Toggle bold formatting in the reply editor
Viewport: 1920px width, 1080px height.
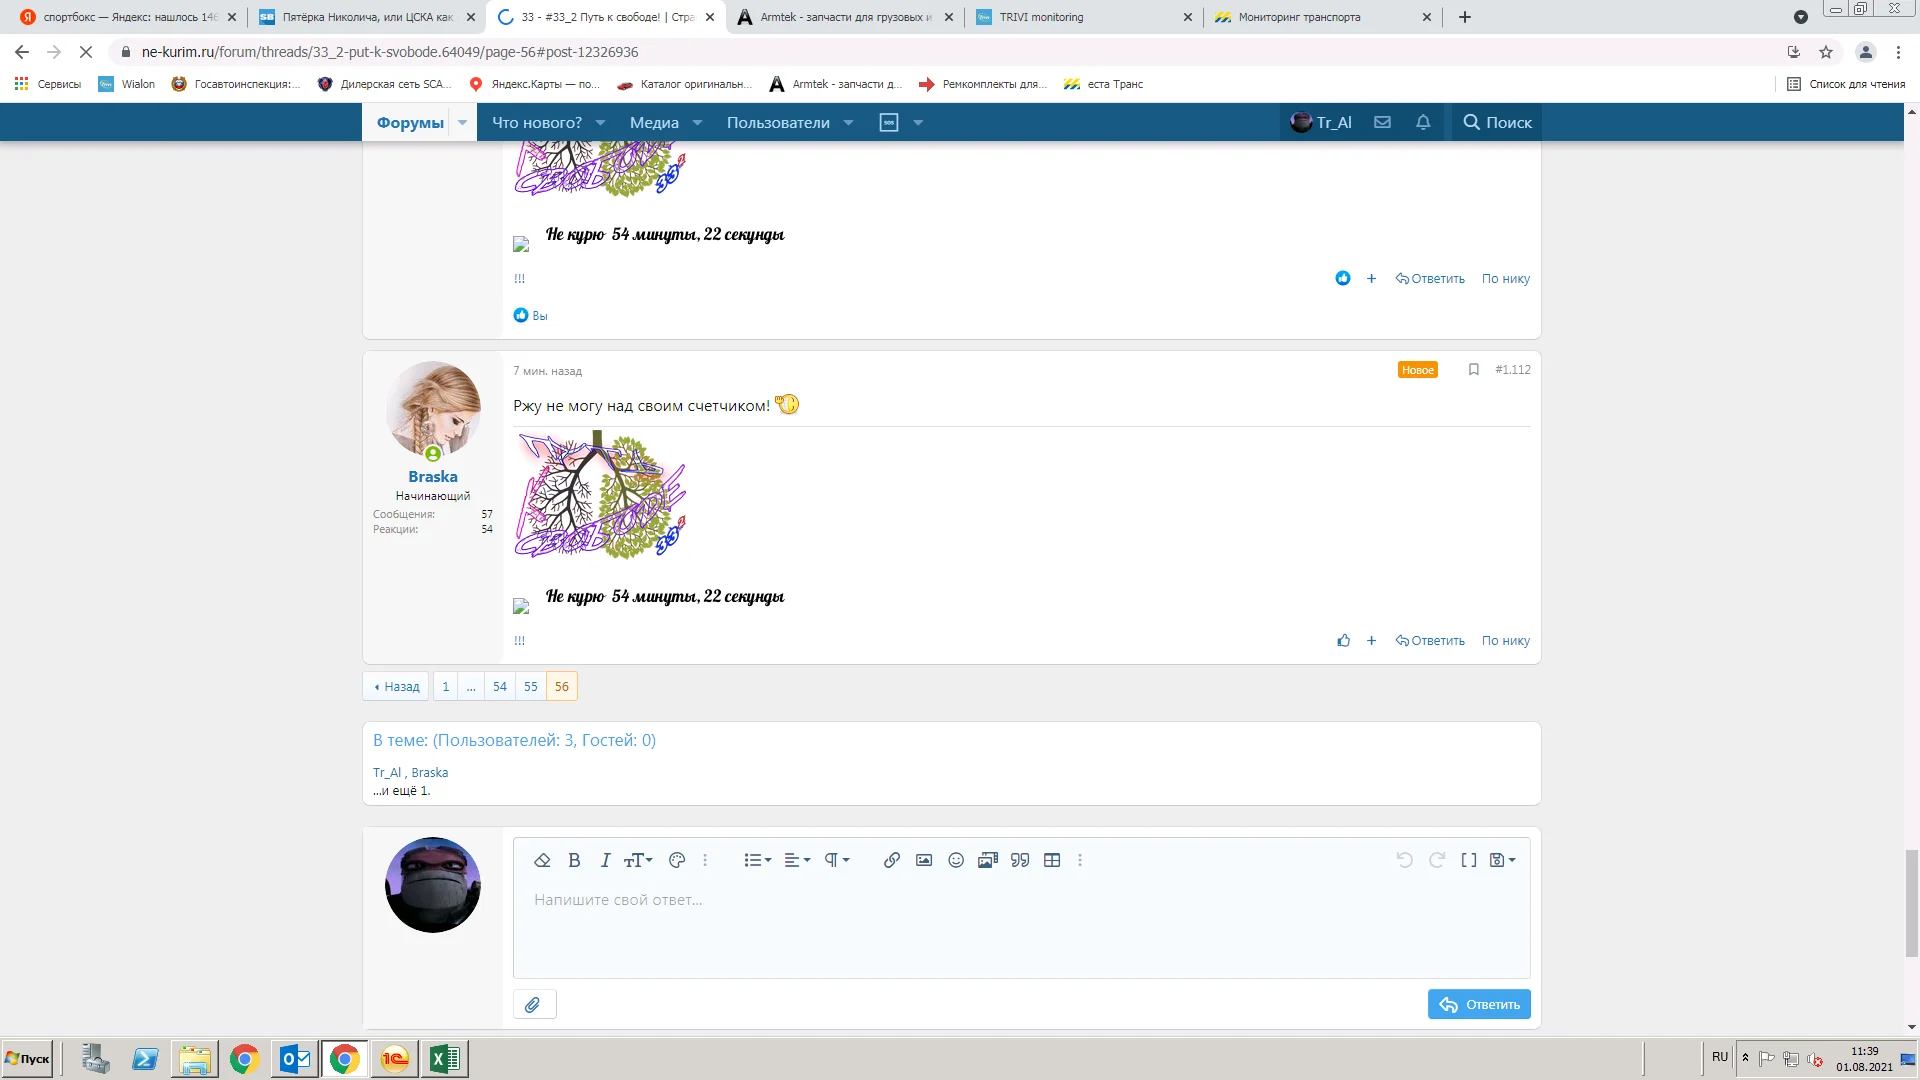[x=574, y=859]
